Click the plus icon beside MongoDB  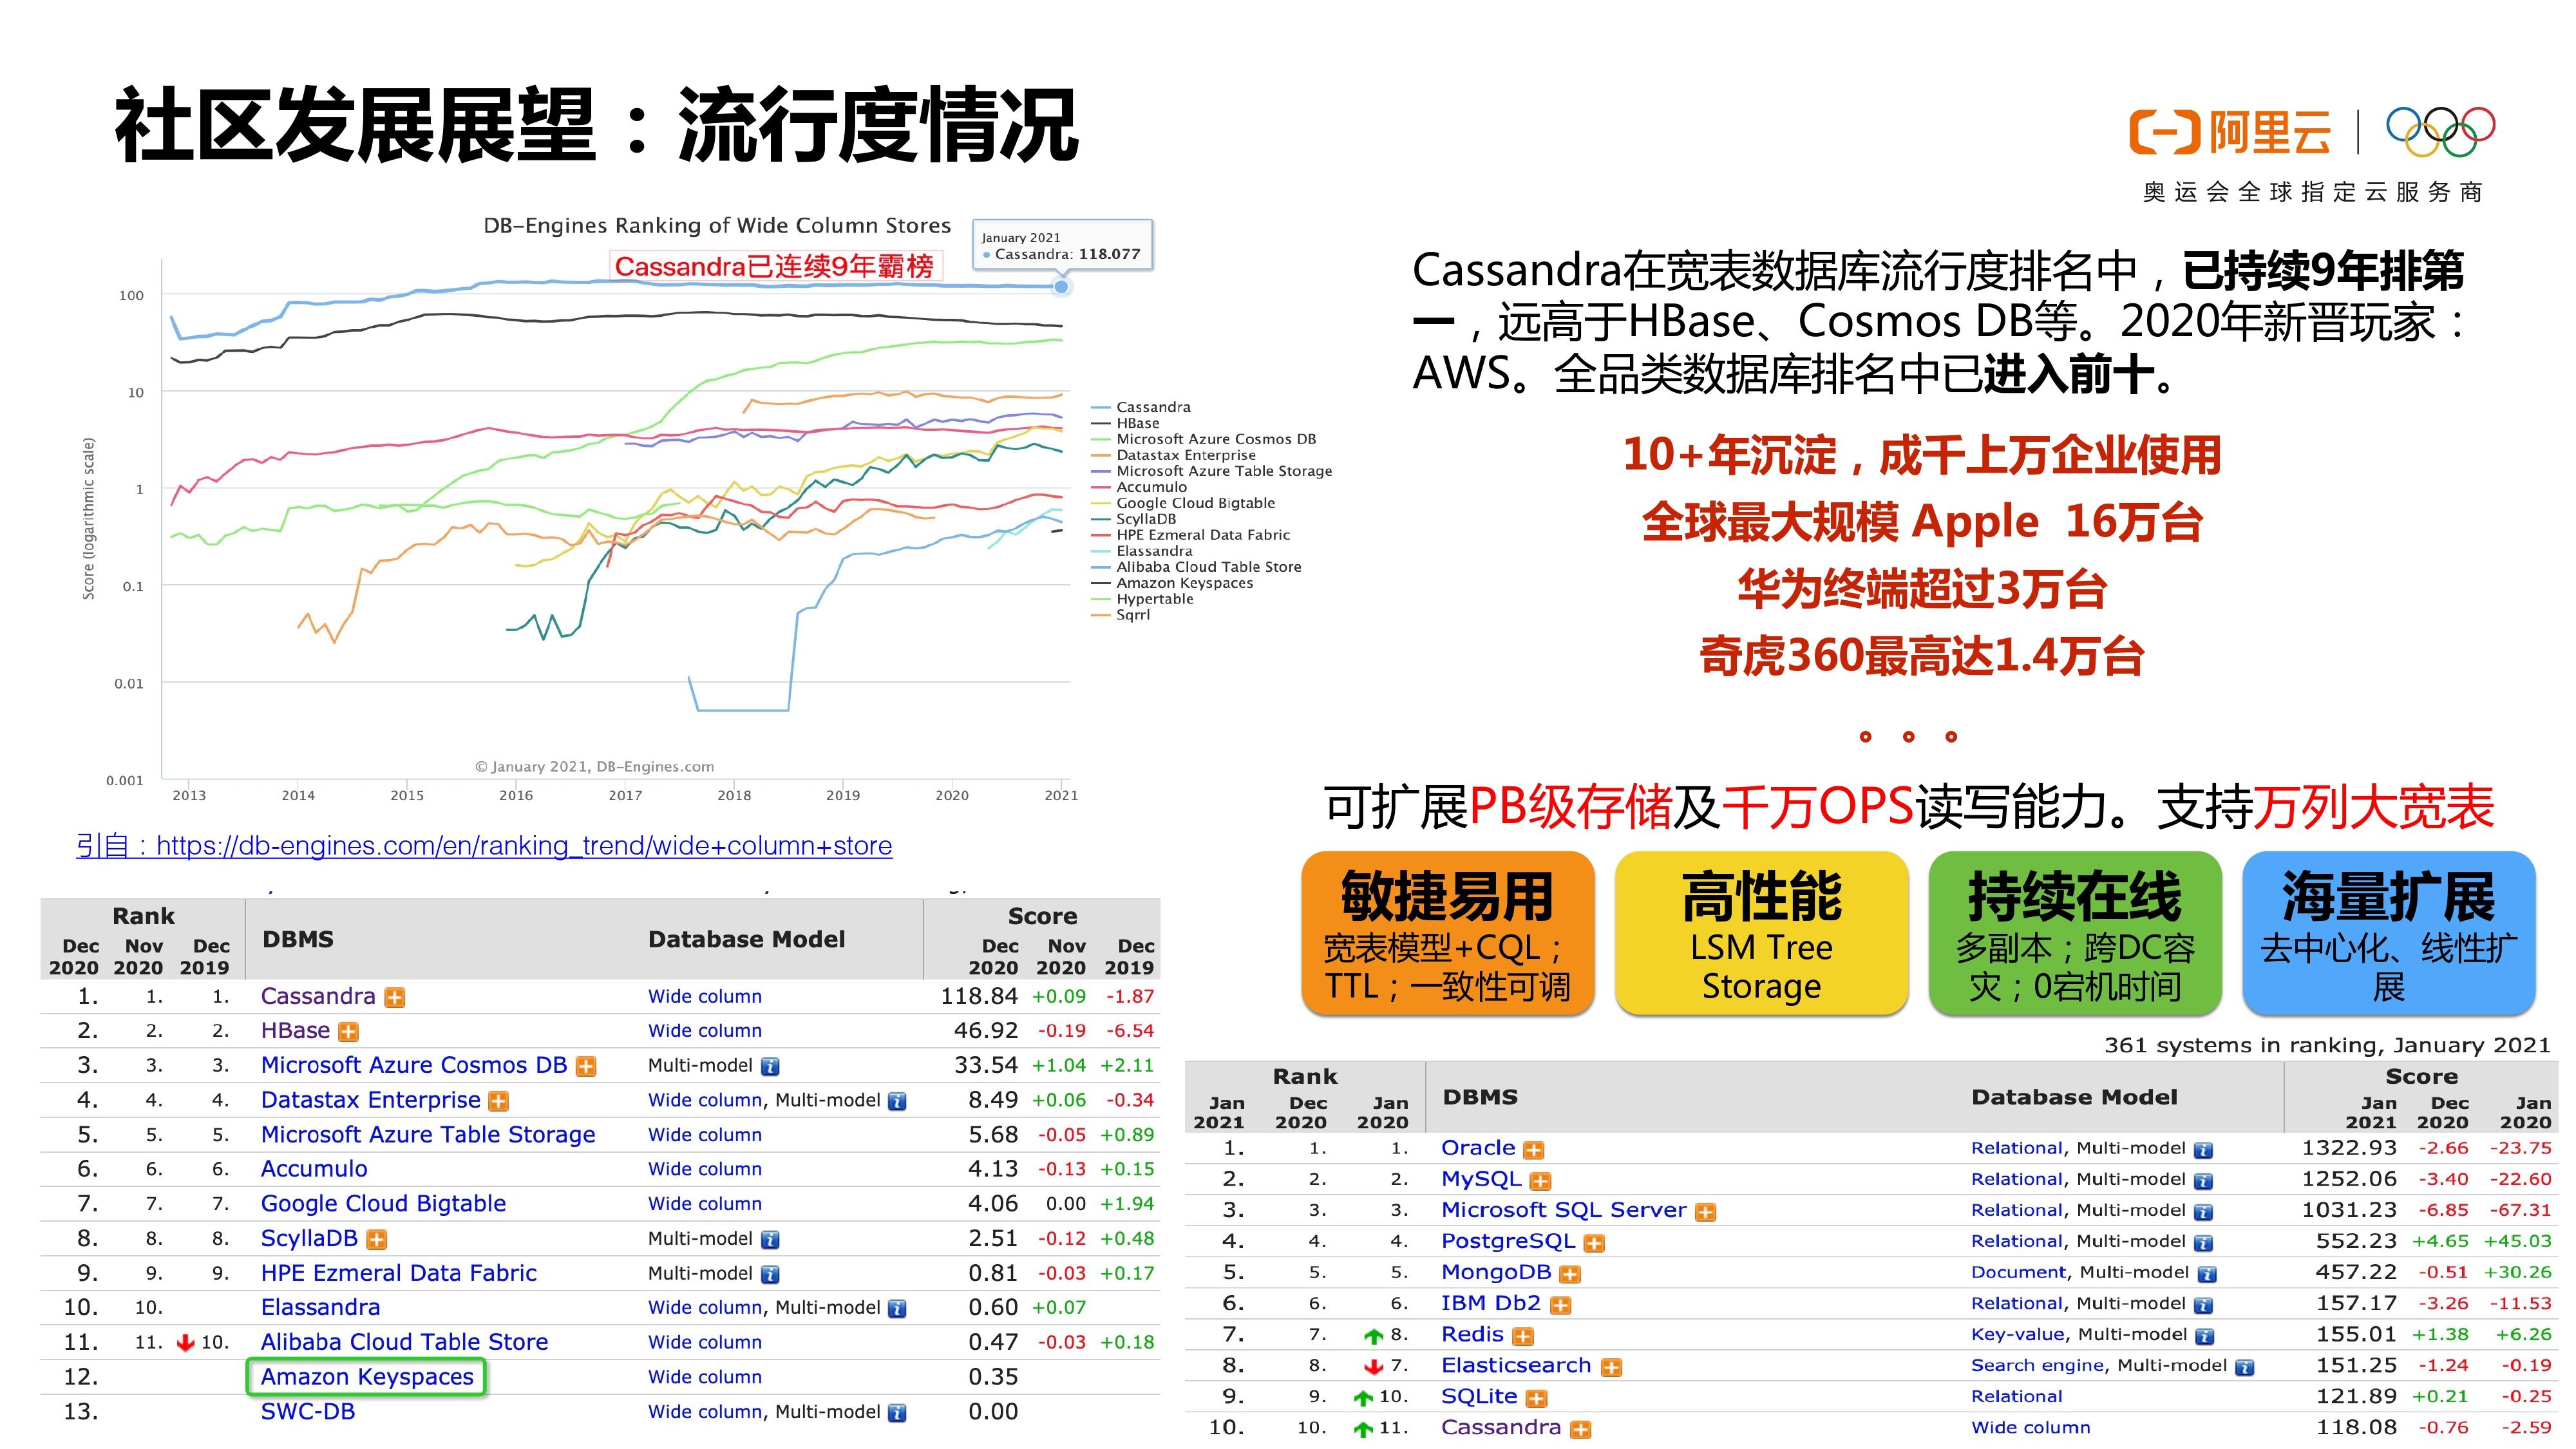(x=1570, y=1274)
